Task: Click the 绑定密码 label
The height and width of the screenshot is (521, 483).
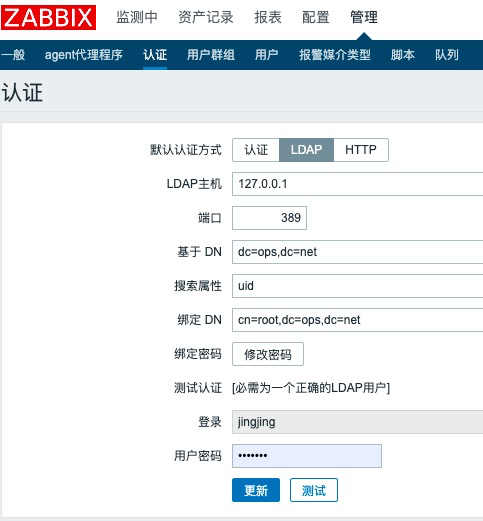Action: tap(198, 354)
